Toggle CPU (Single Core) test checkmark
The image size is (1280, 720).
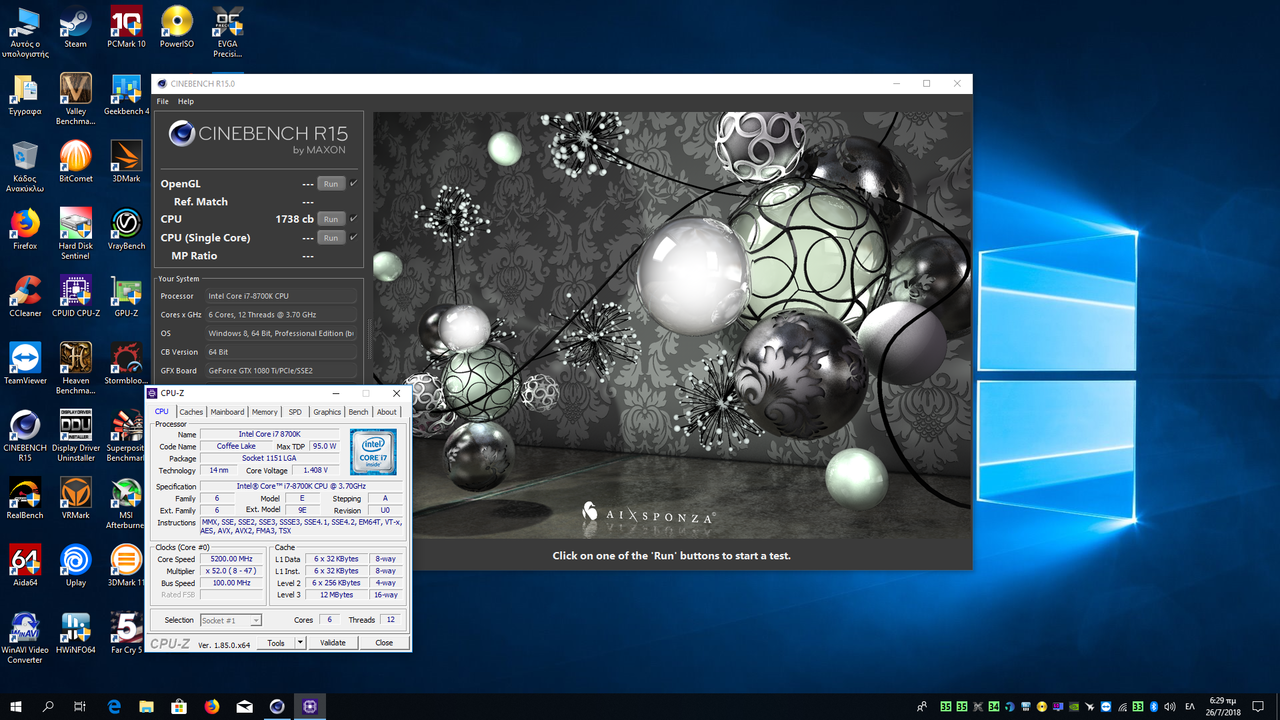pos(353,237)
